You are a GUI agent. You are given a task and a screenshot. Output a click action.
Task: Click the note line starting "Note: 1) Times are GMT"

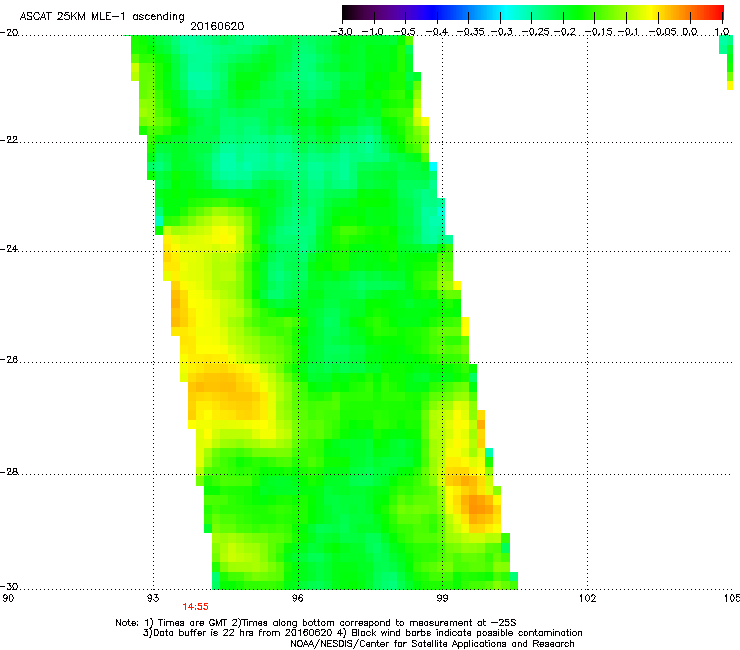pyautogui.click(x=316, y=623)
